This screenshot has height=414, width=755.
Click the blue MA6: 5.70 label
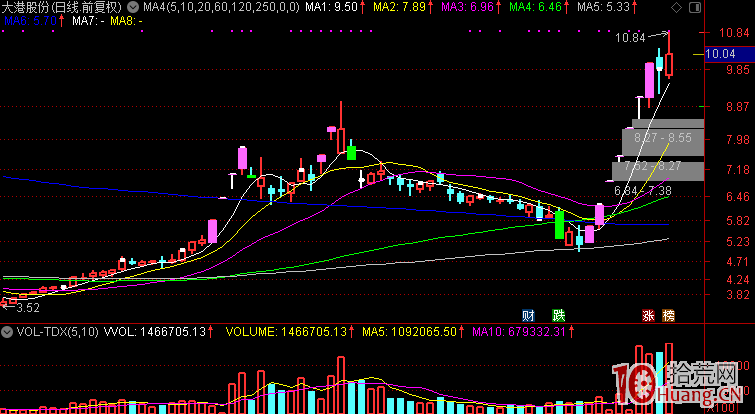pos(28,20)
